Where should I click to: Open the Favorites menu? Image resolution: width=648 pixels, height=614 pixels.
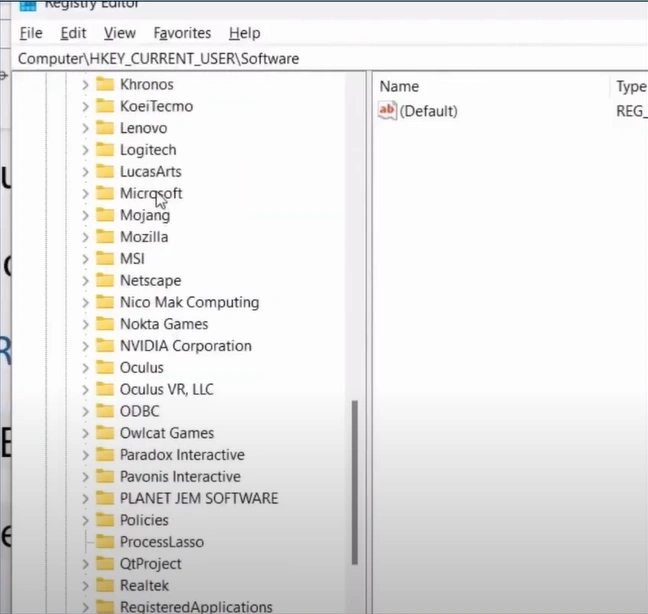182,33
